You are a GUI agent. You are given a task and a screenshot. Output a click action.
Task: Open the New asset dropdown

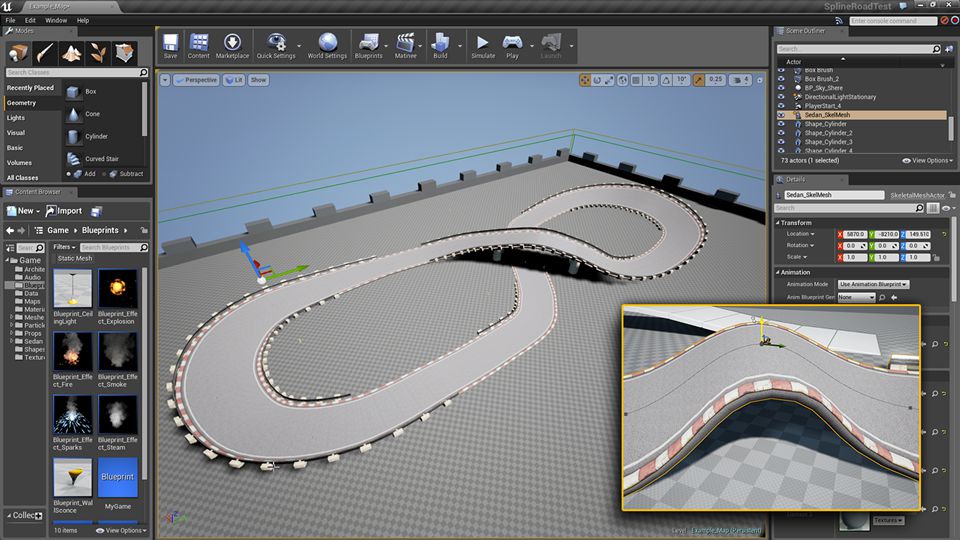[x=23, y=211]
